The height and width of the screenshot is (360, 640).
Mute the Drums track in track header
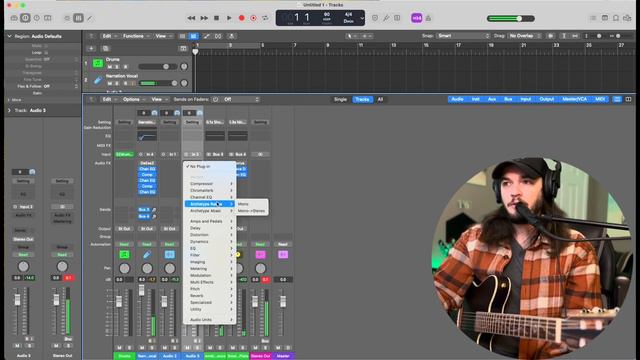click(109, 67)
